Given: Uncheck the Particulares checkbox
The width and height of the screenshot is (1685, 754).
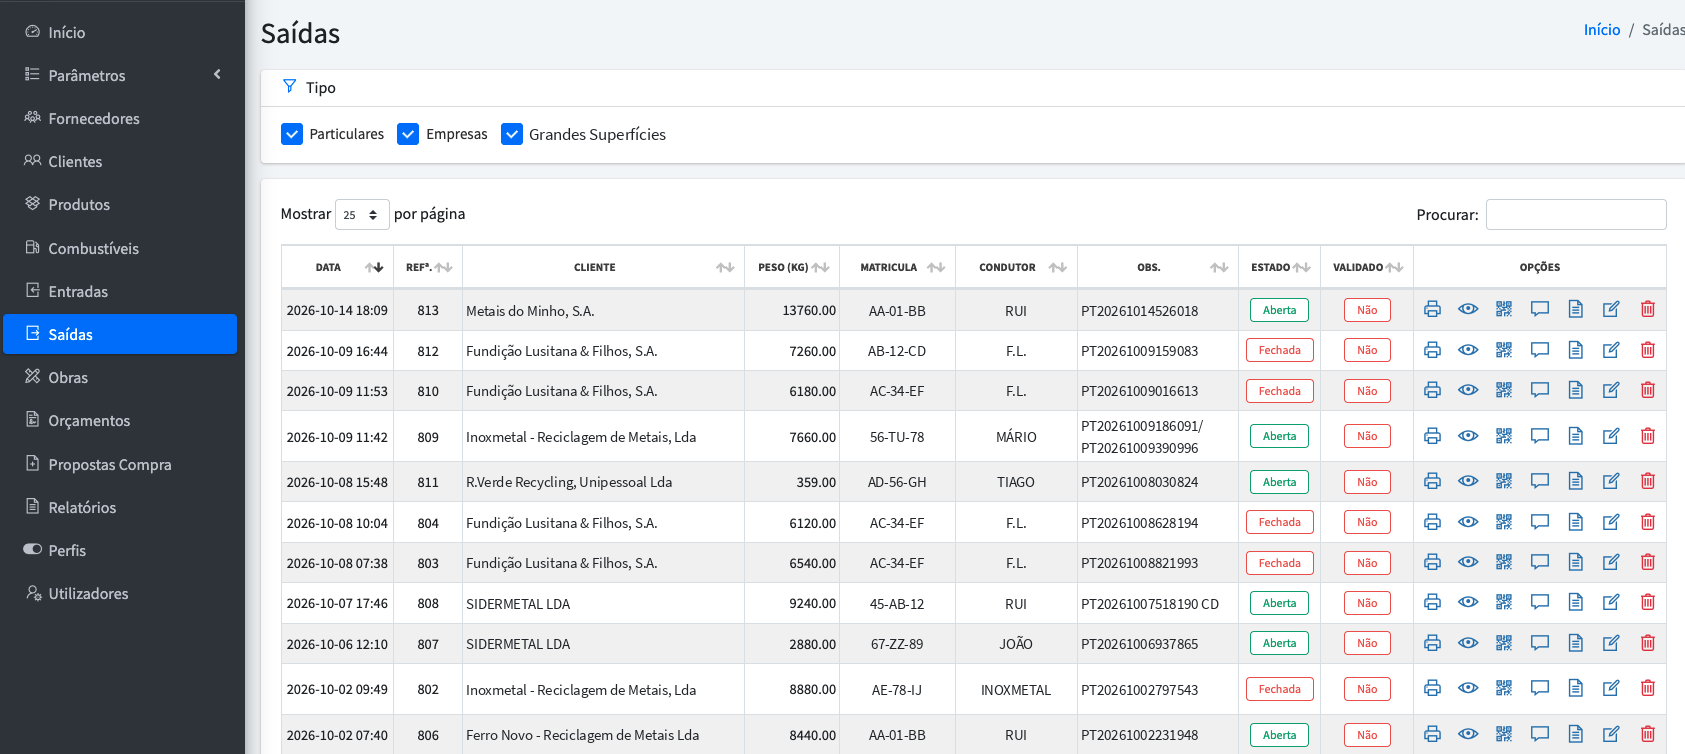Looking at the screenshot, I should pyautogui.click(x=292, y=134).
